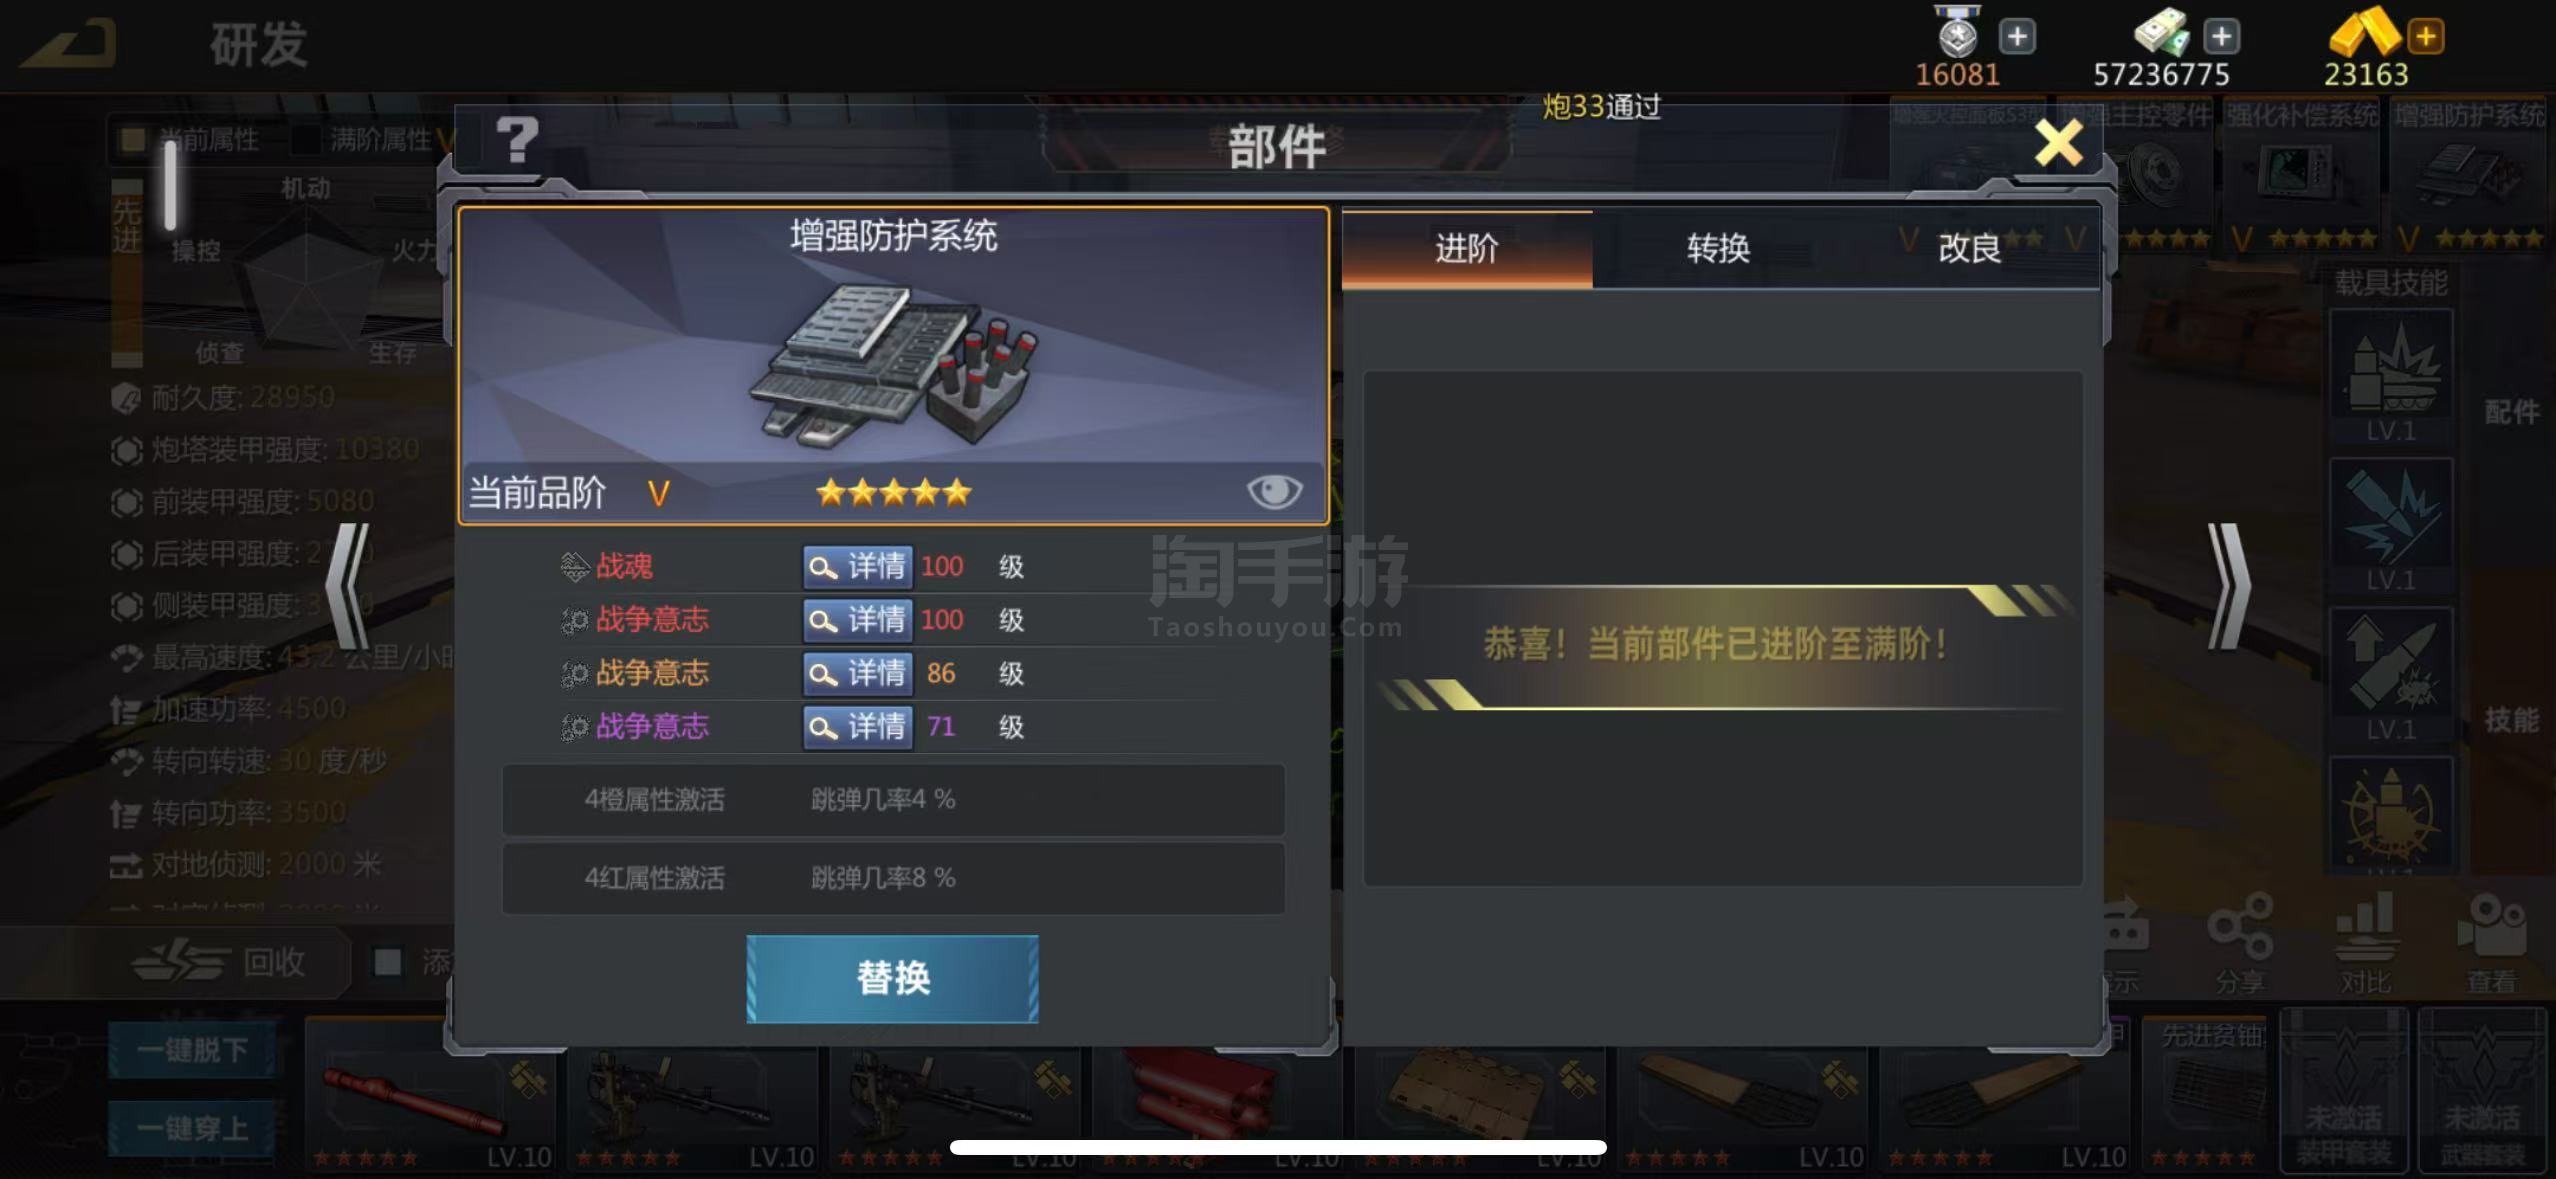2556x1179 pixels.
Task: Add gold bars with the plus icon
Action: tap(2426, 37)
